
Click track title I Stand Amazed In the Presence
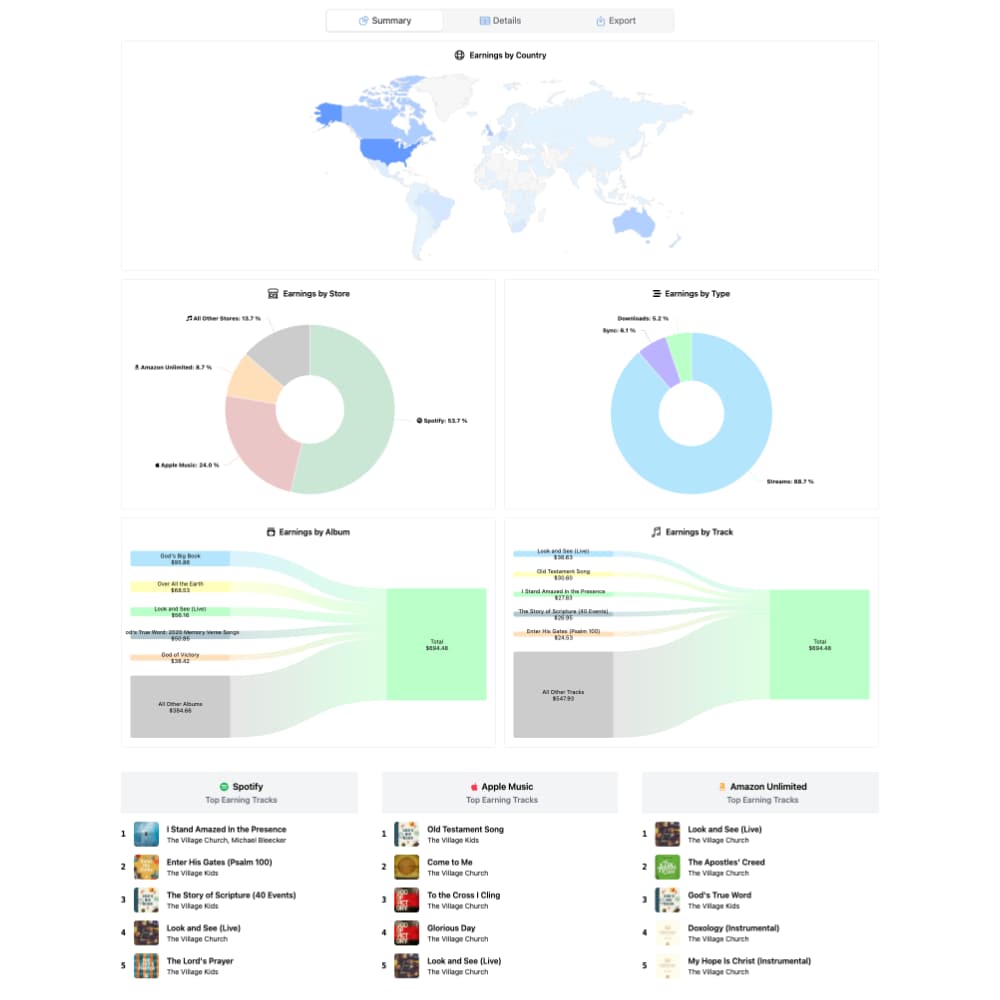click(x=226, y=829)
